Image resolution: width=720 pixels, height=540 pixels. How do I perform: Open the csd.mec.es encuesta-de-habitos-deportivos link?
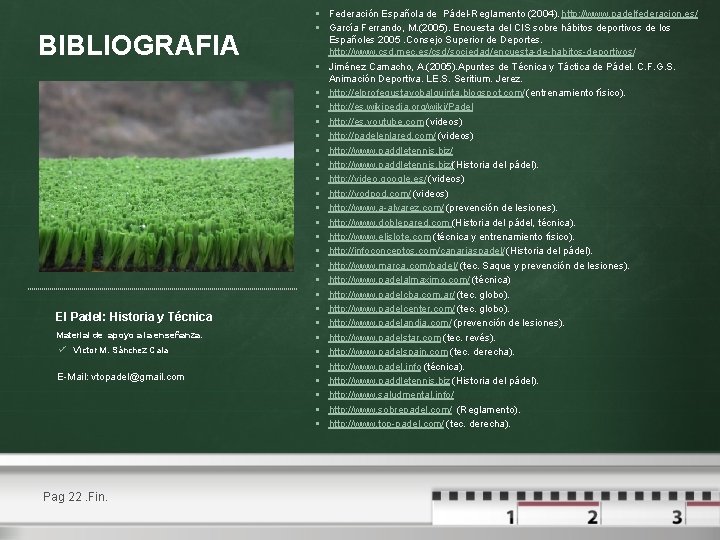482,52
